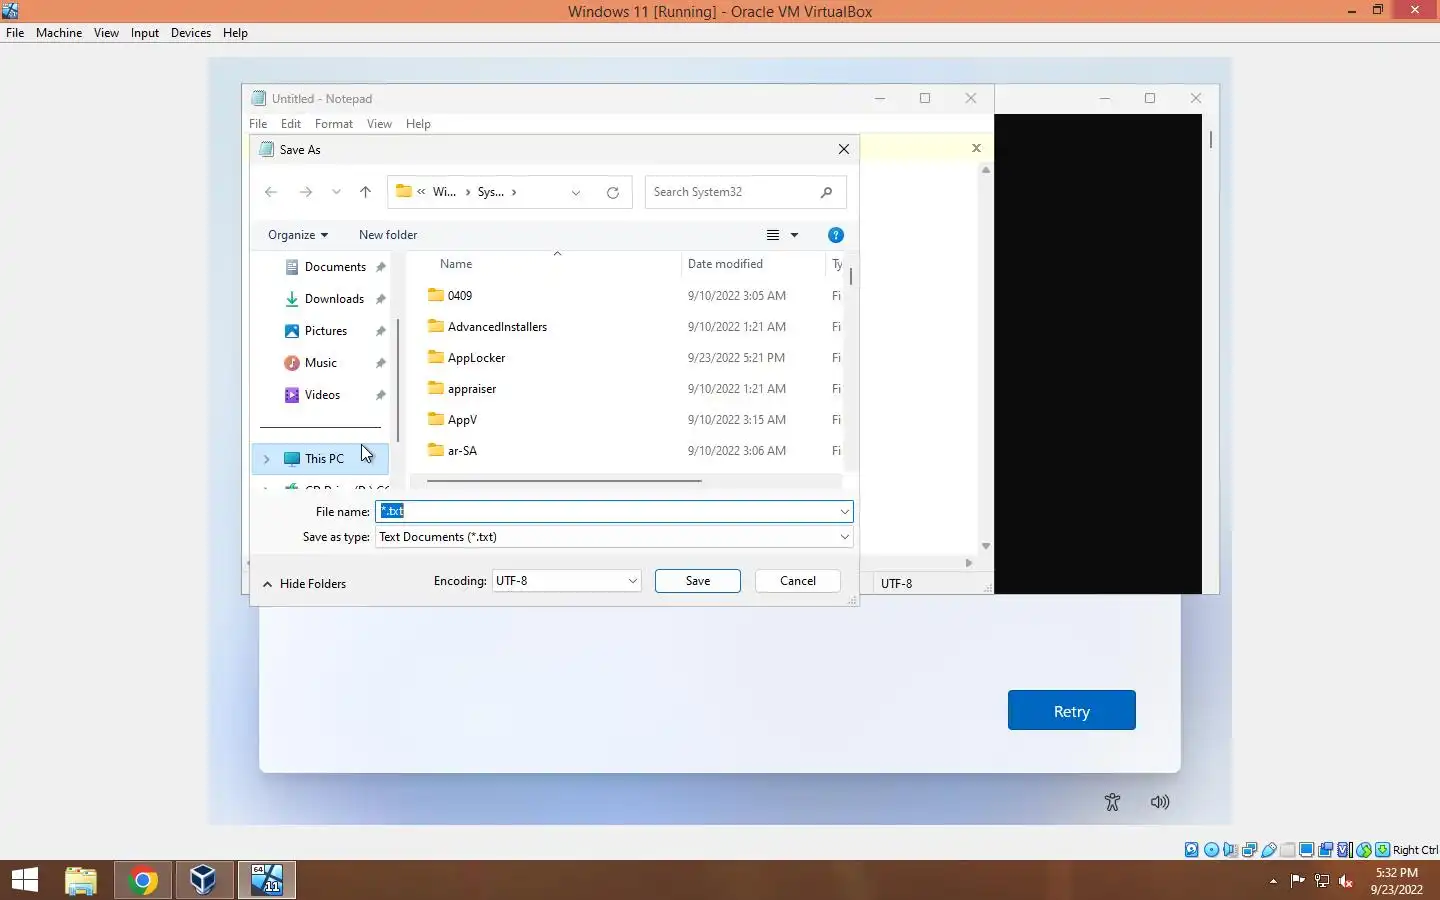Click the Save button
This screenshot has width=1440, height=900.
(x=698, y=581)
